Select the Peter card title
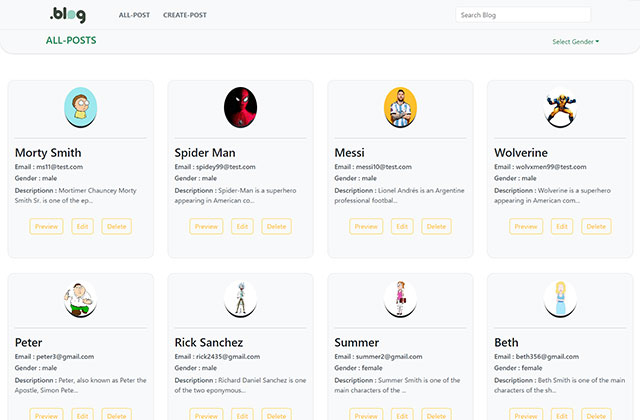The height and width of the screenshot is (420, 640). point(29,342)
